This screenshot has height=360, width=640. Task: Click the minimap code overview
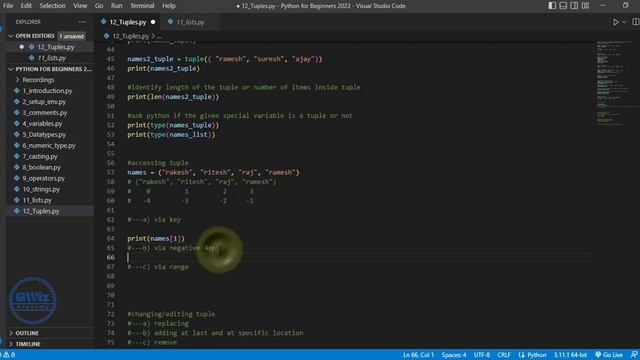click(613, 84)
